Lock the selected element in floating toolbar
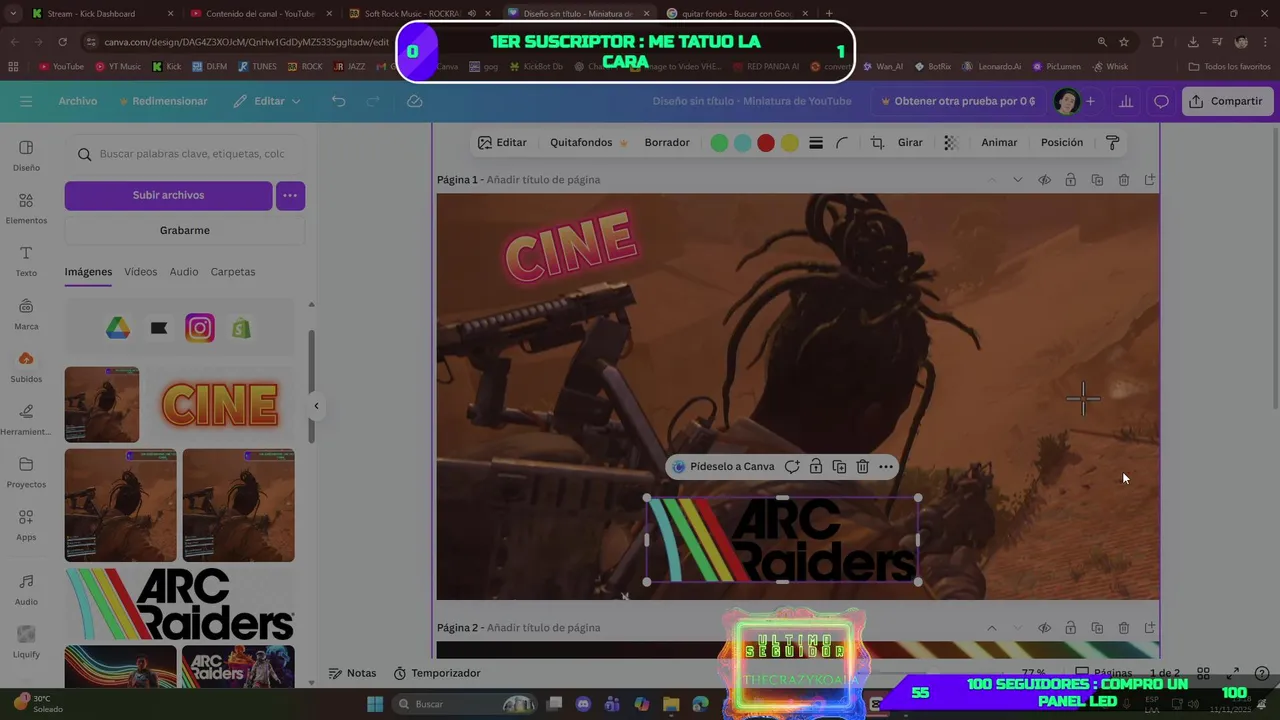Viewport: 1280px width, 720px height. tap(816, 467)
